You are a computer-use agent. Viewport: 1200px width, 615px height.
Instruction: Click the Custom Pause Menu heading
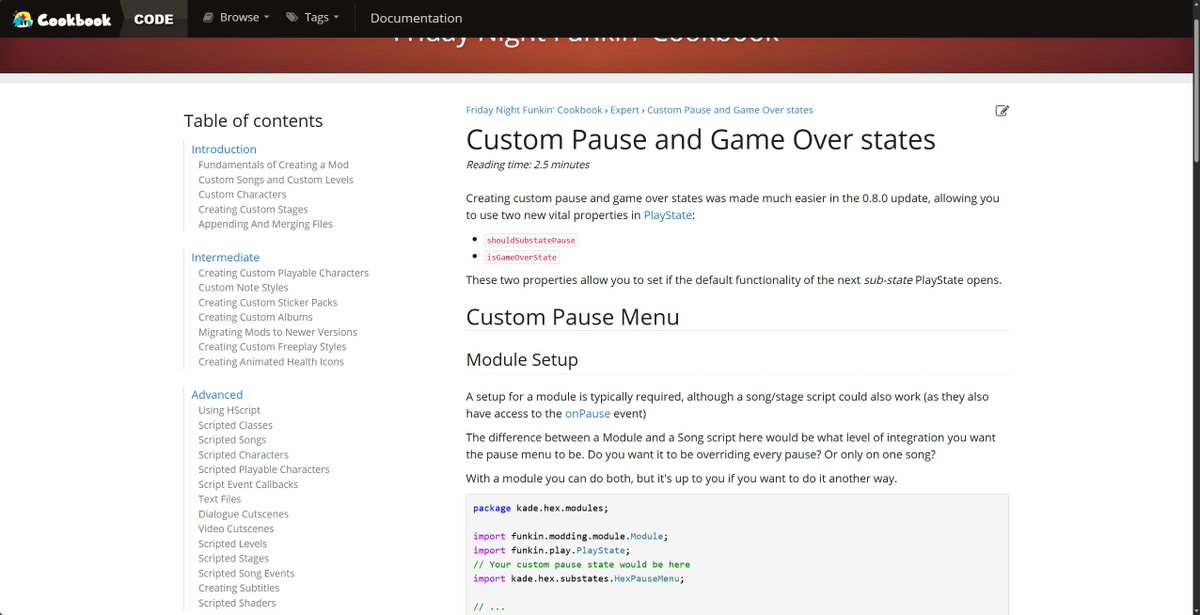click(573, 317)
